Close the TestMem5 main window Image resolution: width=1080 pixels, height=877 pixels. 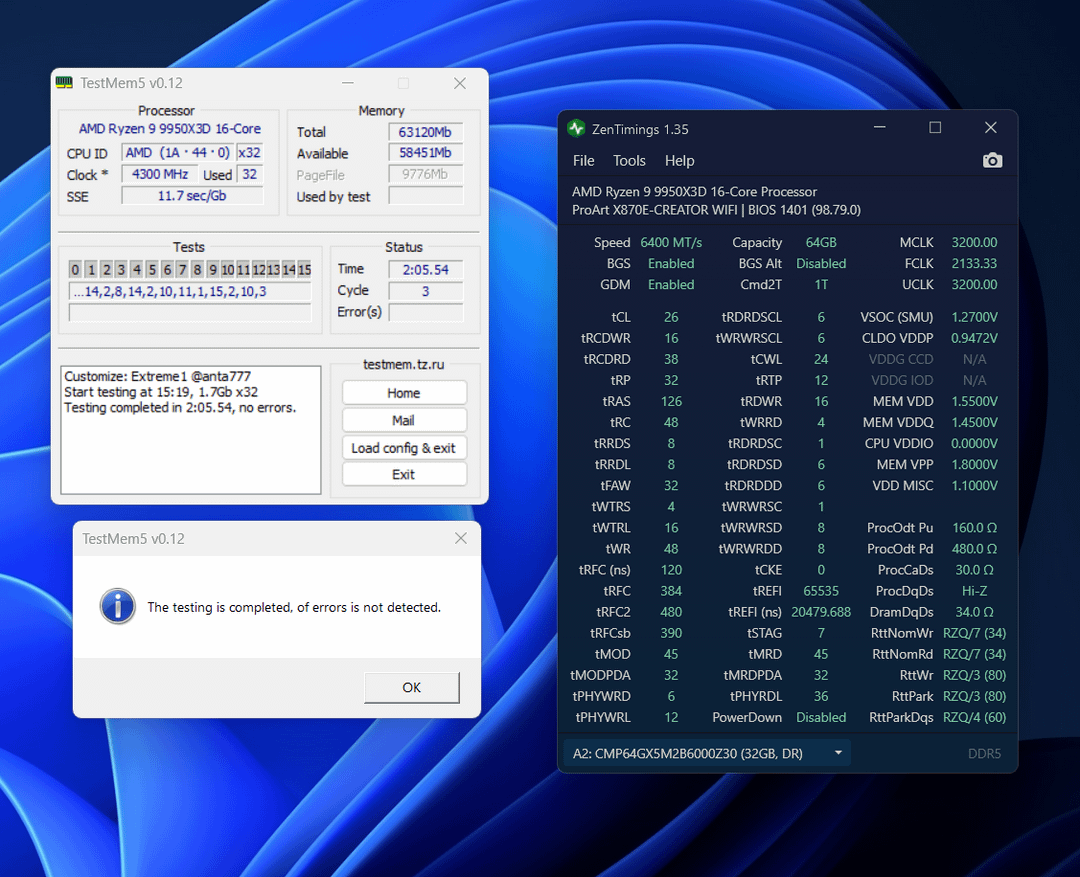pos(460,83)
